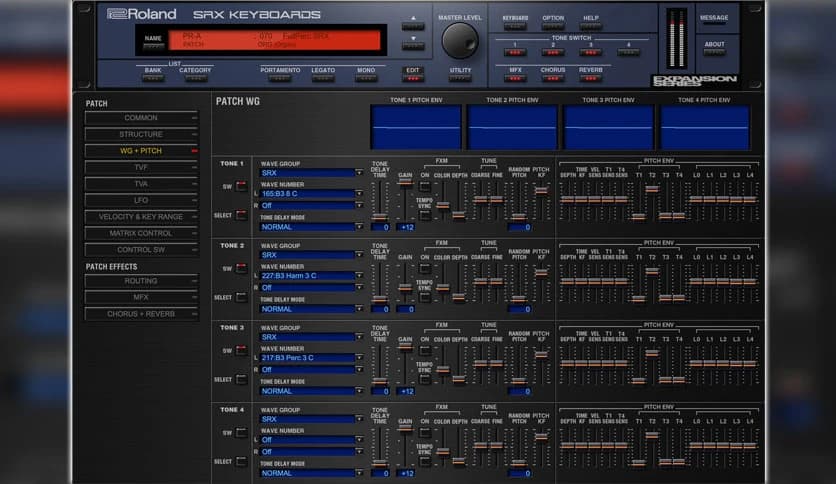Viewport: 836px width, 484px height.
Task: Toggle Tone Switch 2
Action: point(553,52)
